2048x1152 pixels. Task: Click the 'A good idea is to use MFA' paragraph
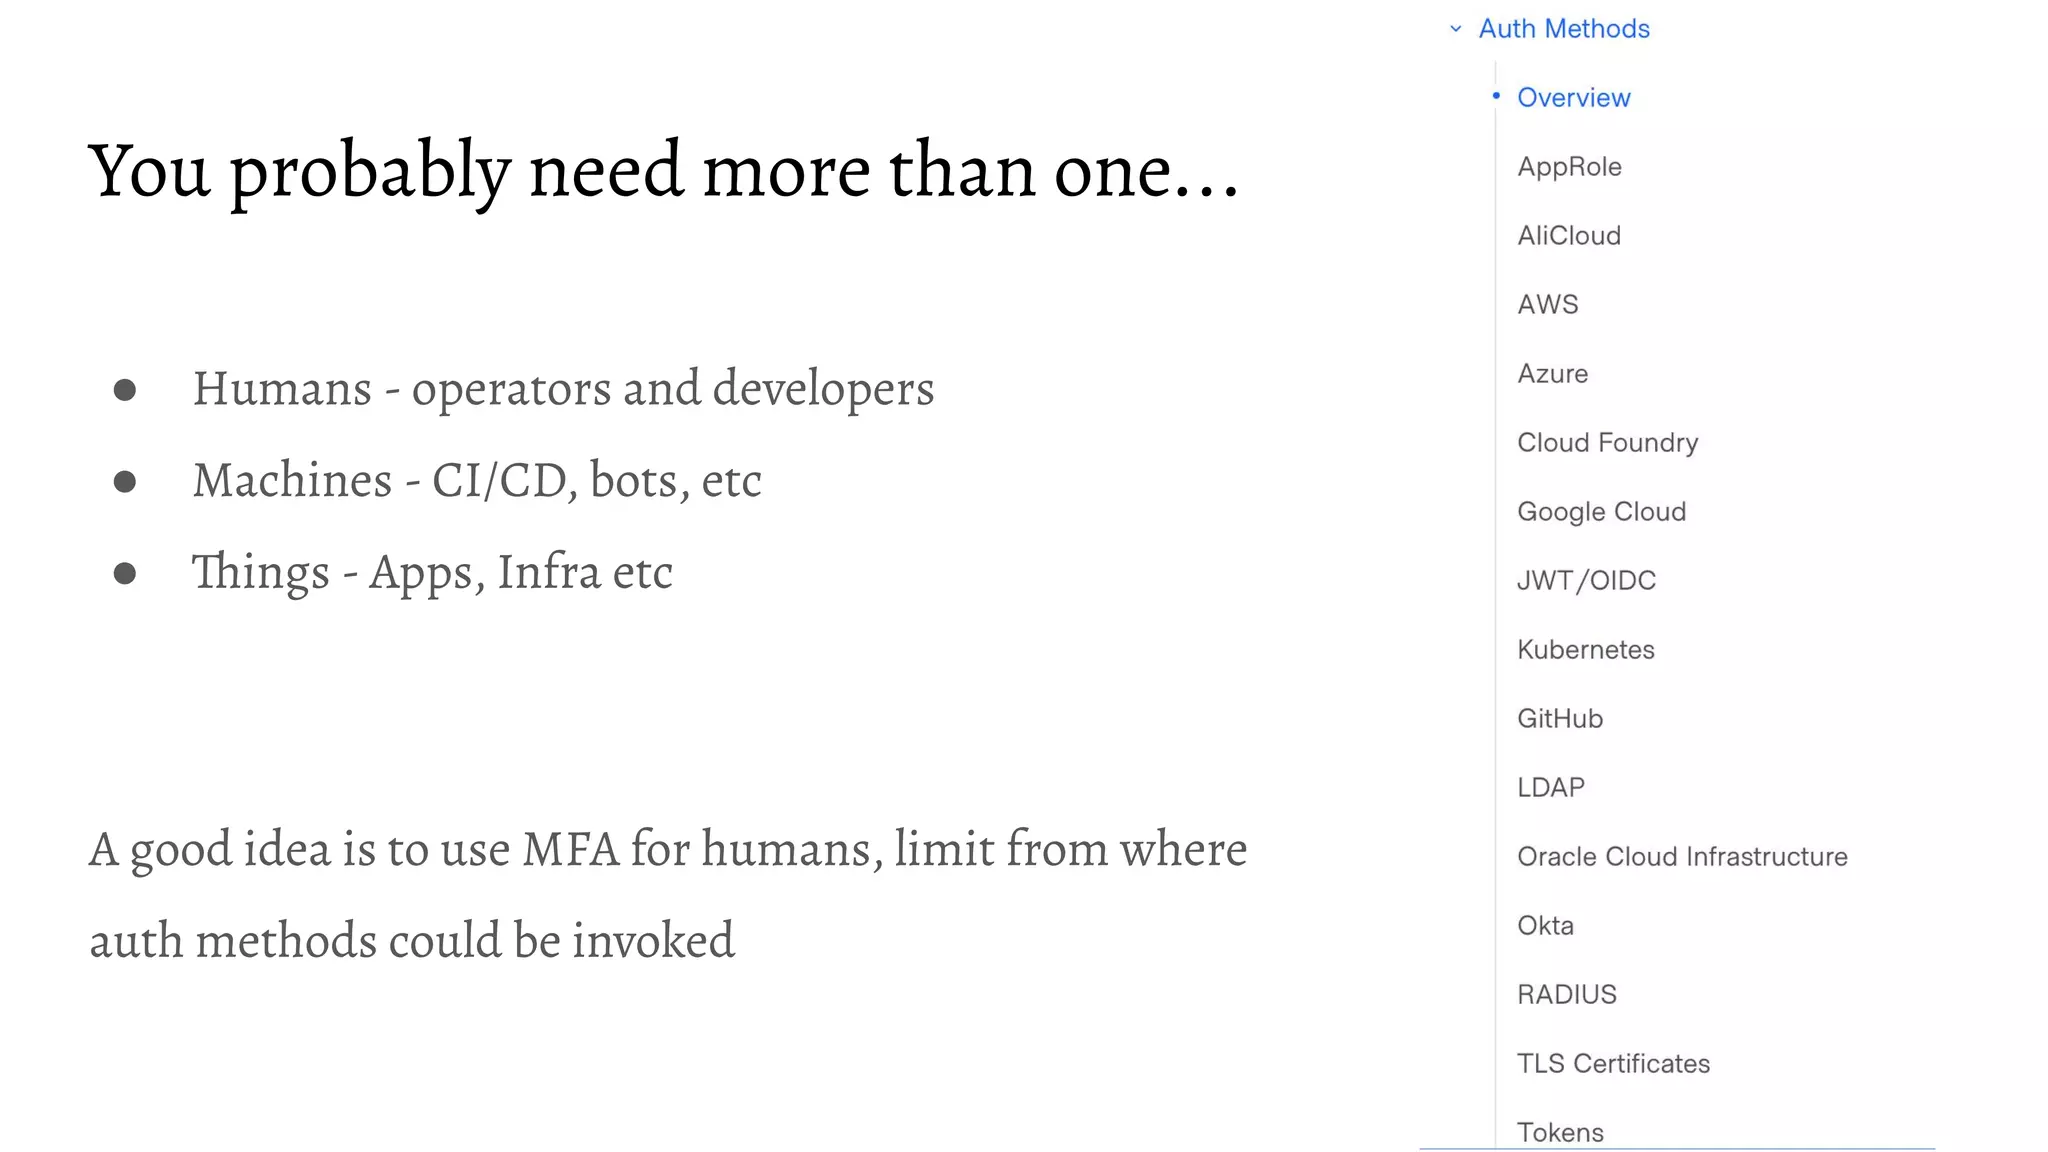pyautogui.click(x=668, y=895)
